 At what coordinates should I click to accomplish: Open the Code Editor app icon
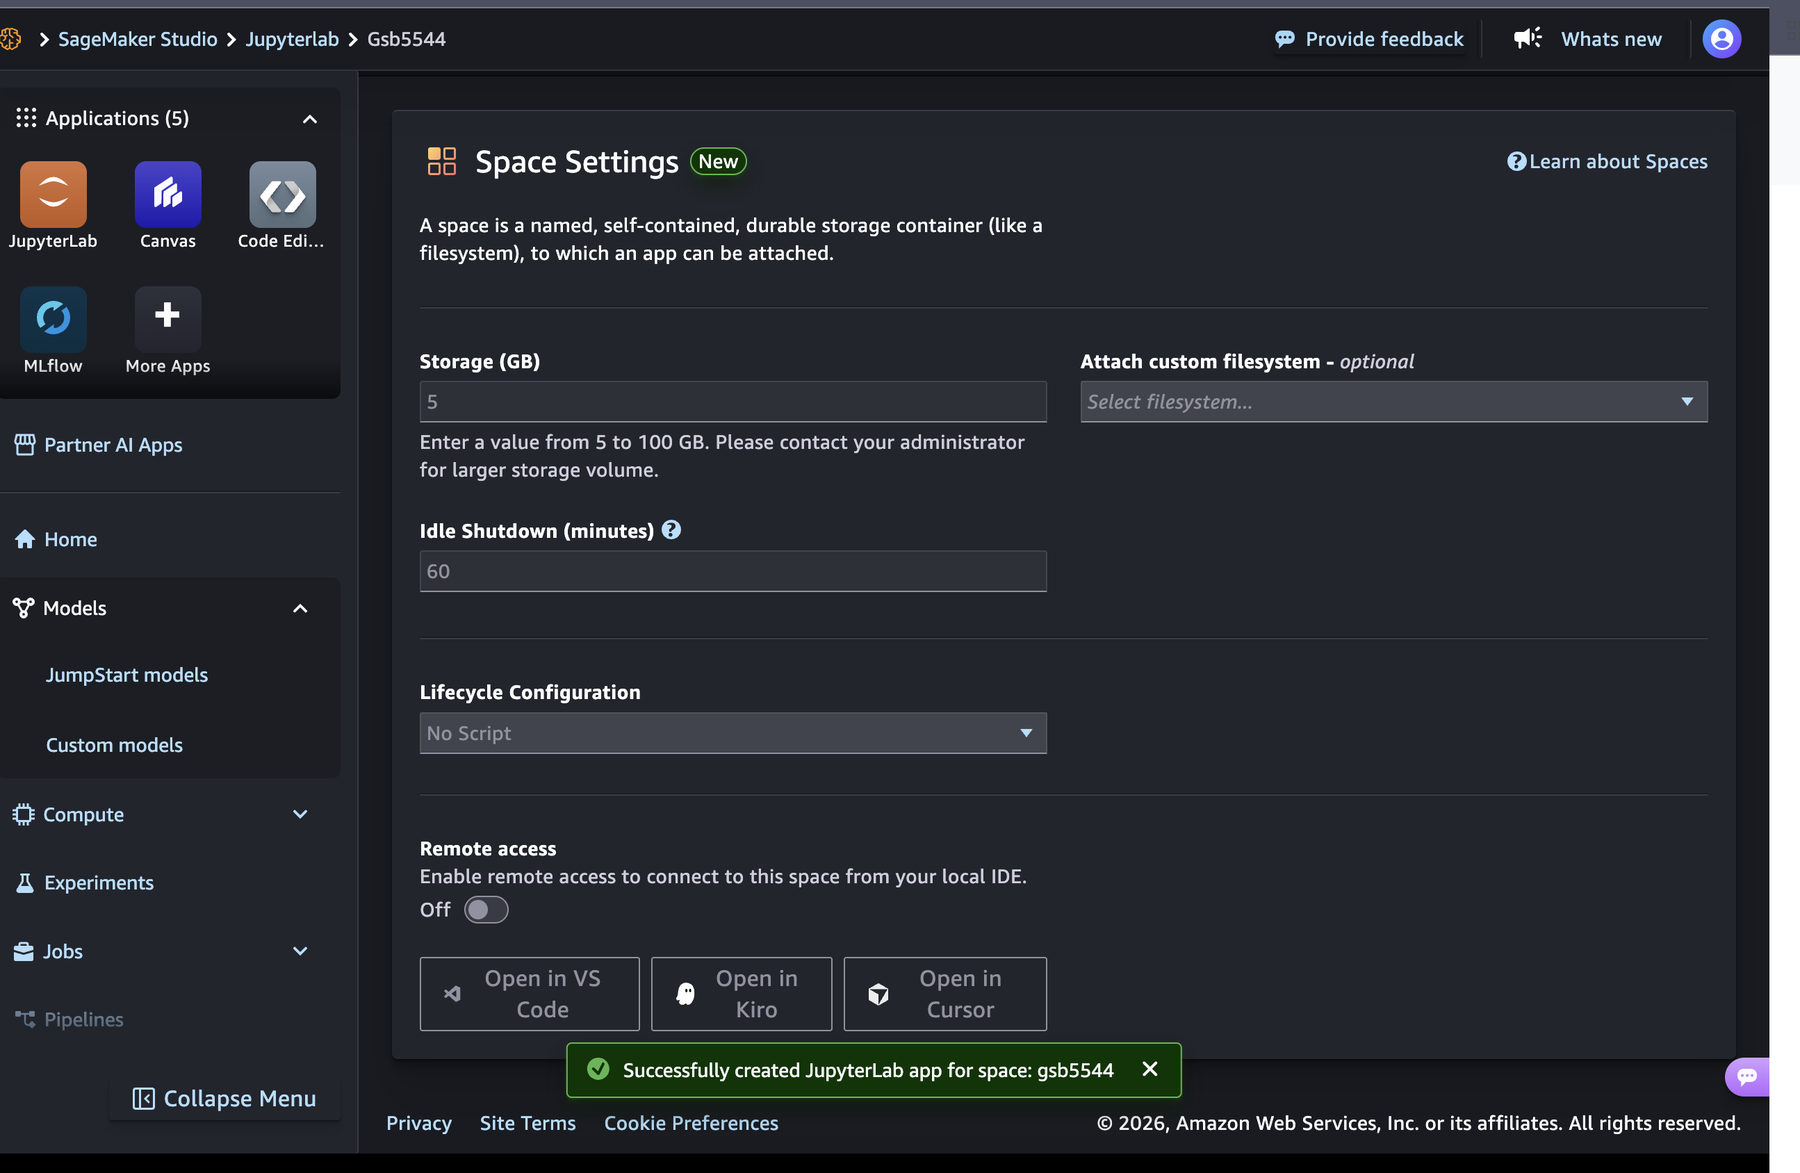pos(282,195)
